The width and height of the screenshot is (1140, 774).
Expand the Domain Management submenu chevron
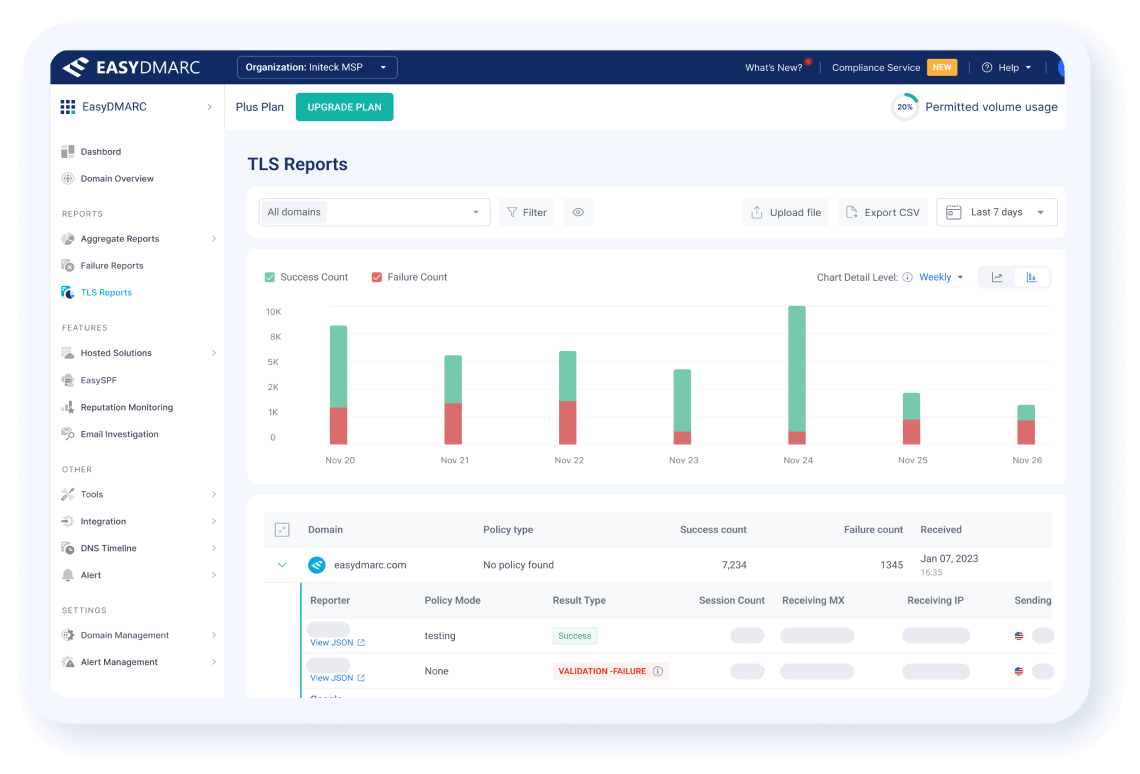coord(214,635)
